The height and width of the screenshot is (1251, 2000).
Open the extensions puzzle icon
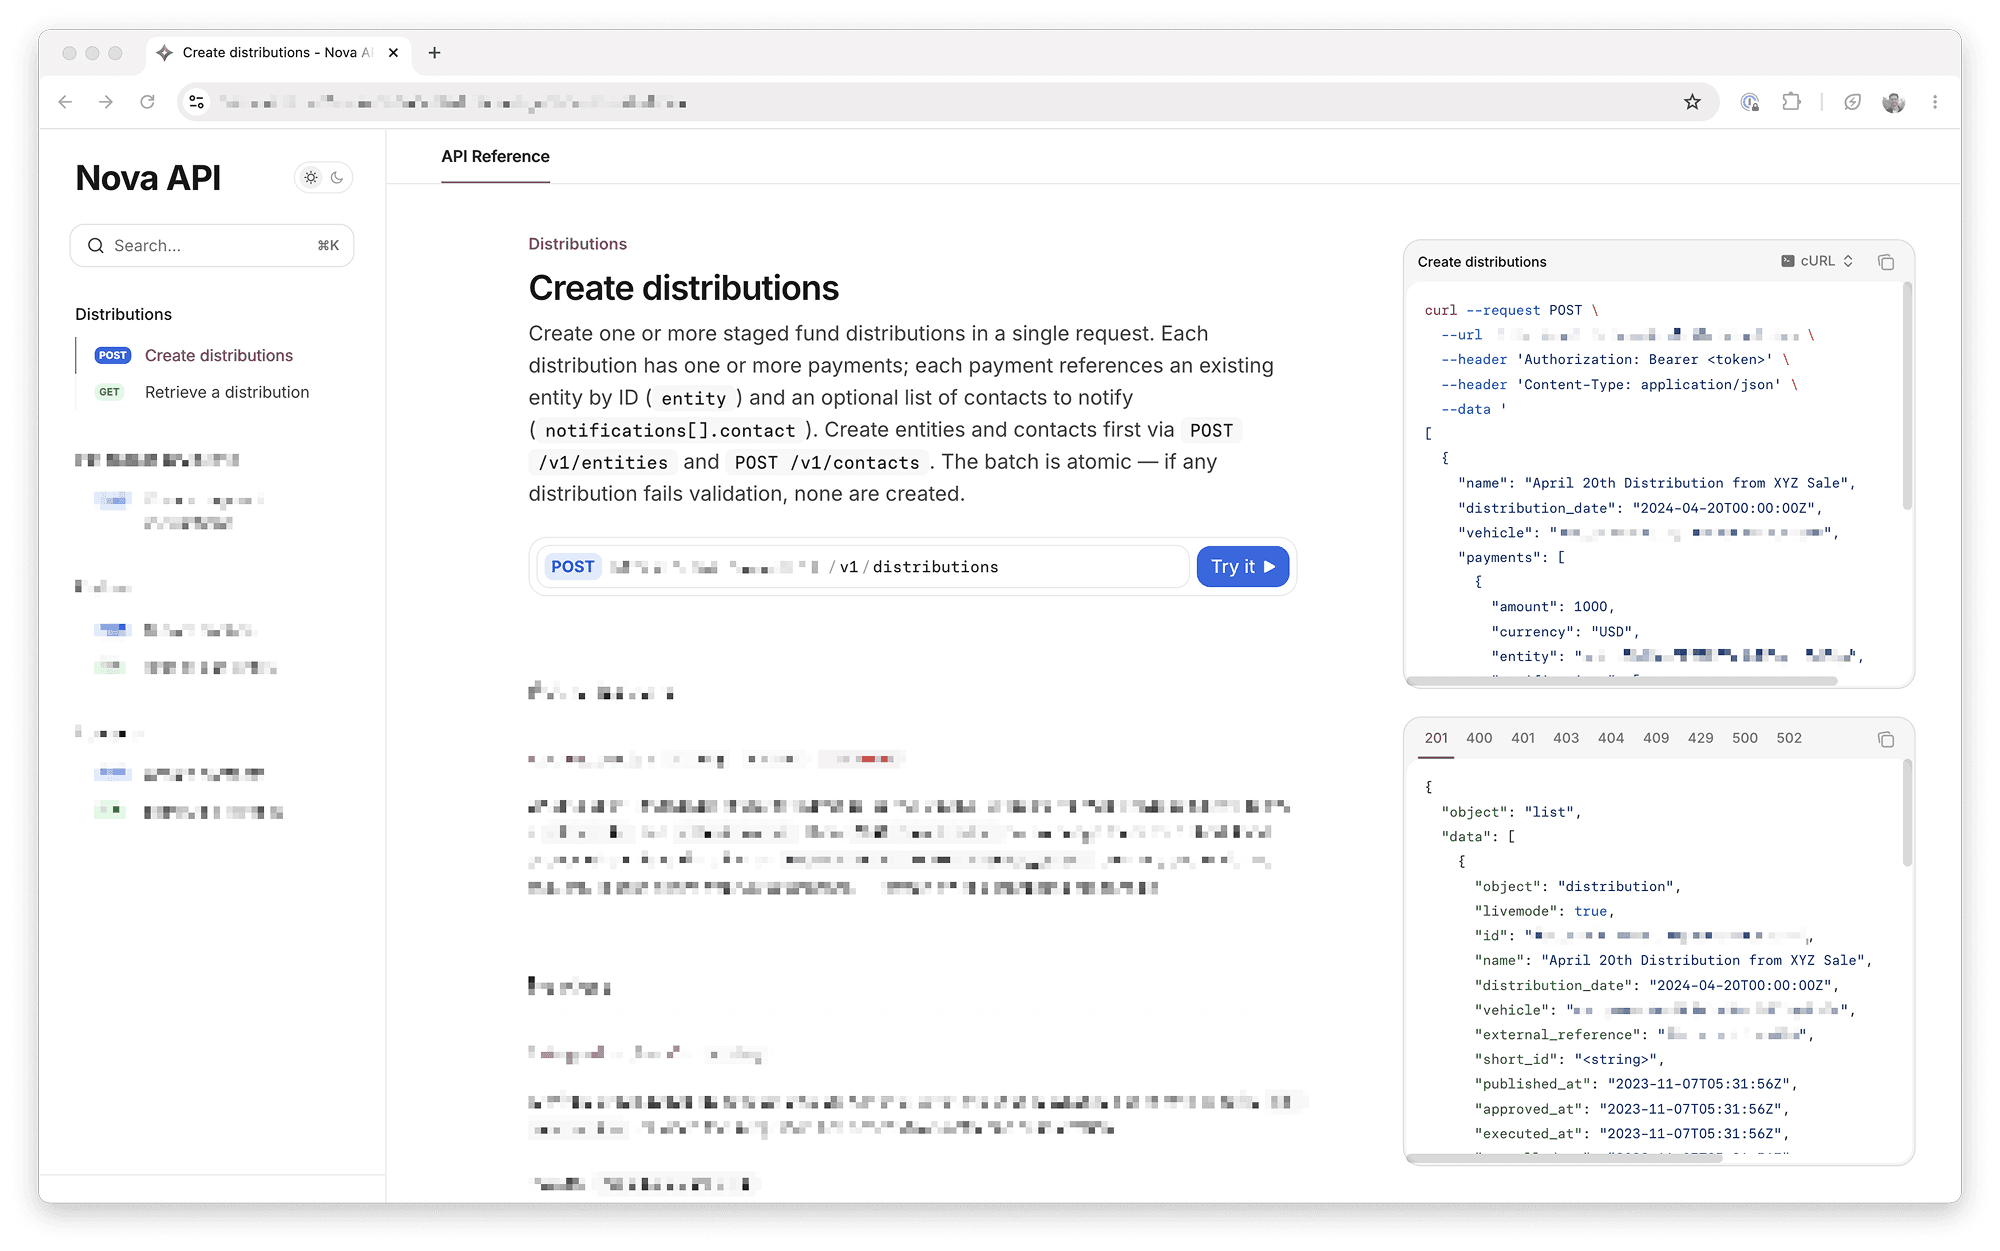[1791, 102]
